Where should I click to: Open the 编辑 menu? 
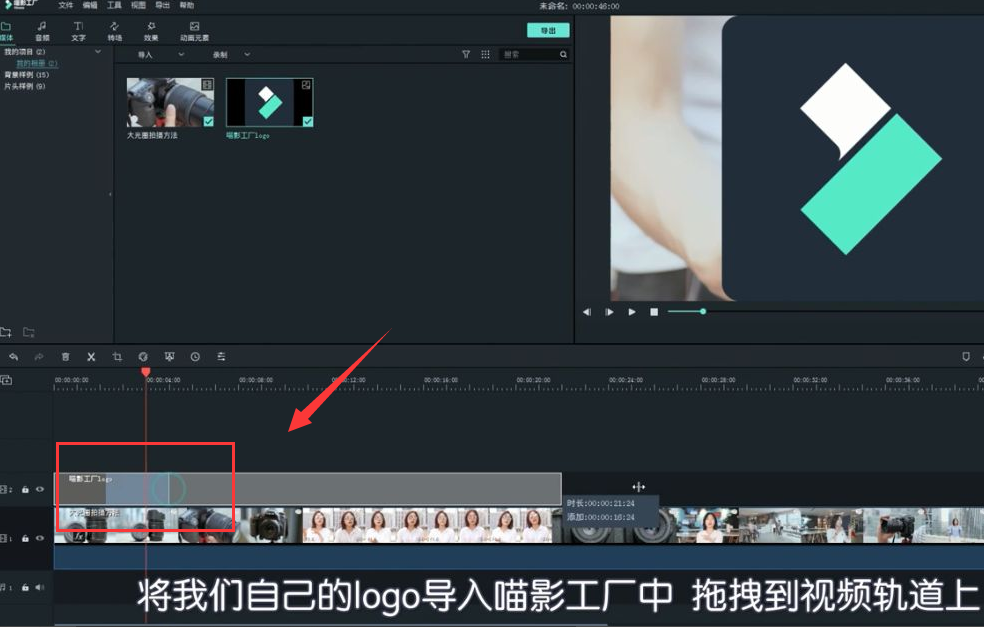pos(90,6)
